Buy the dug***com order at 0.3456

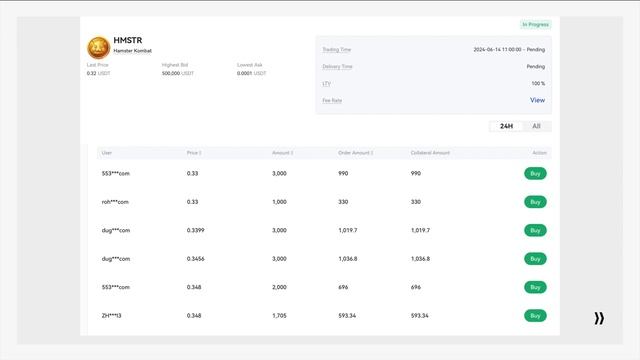click(535, 259)
